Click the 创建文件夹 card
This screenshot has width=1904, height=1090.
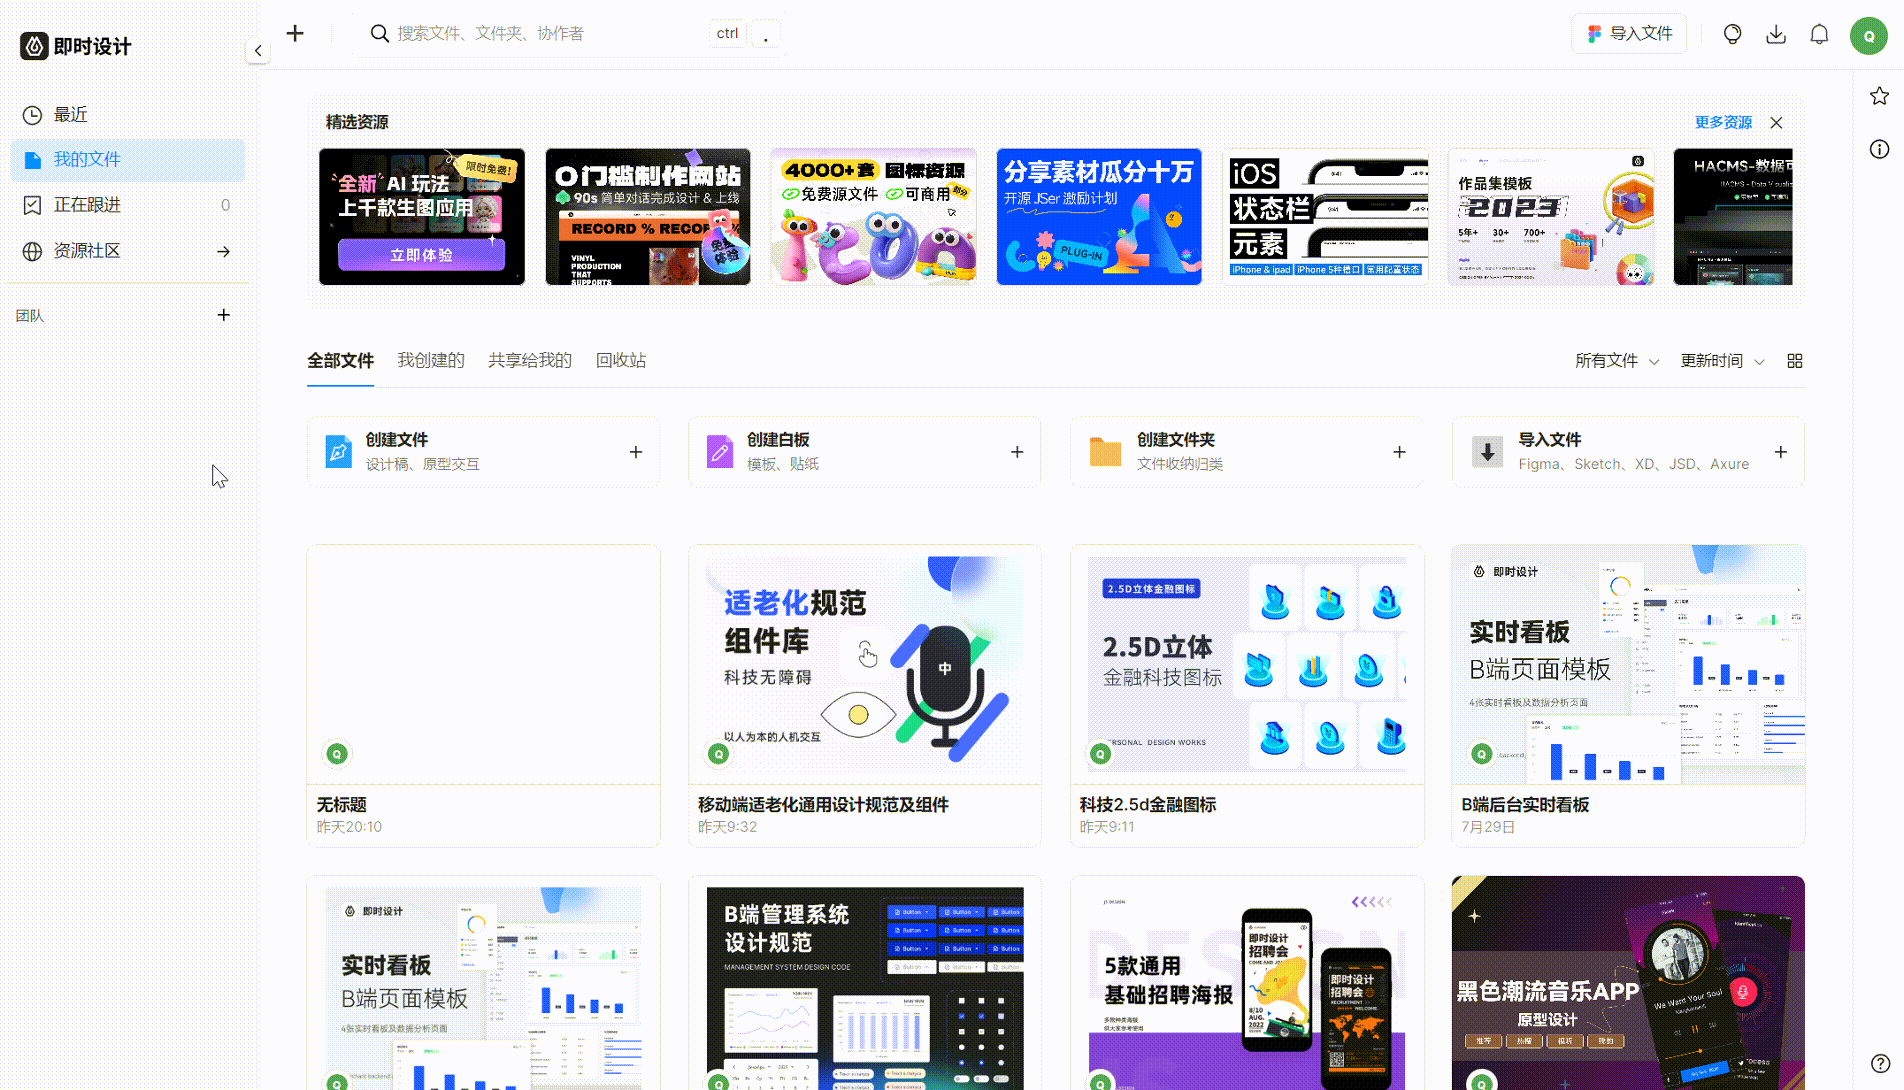pyautogui.click(x=1247, y=452)
